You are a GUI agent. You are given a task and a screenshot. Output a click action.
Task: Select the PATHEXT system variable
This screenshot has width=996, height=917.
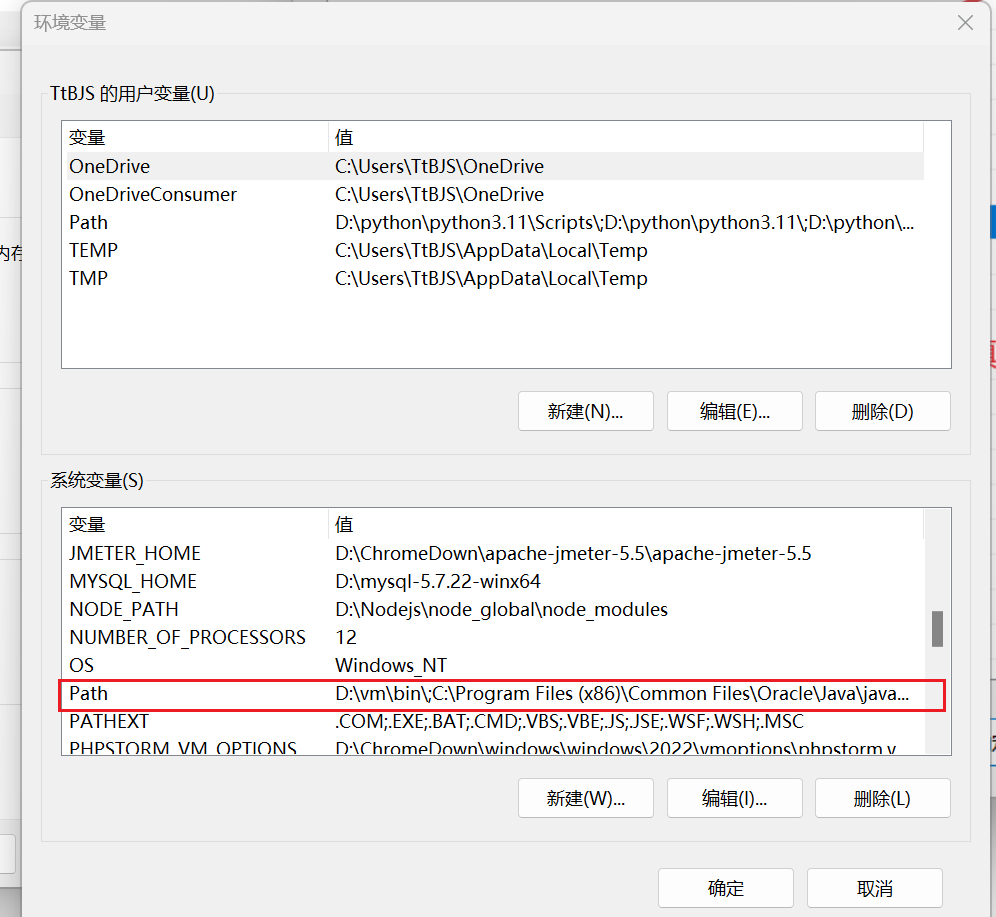tap(494, 721)
